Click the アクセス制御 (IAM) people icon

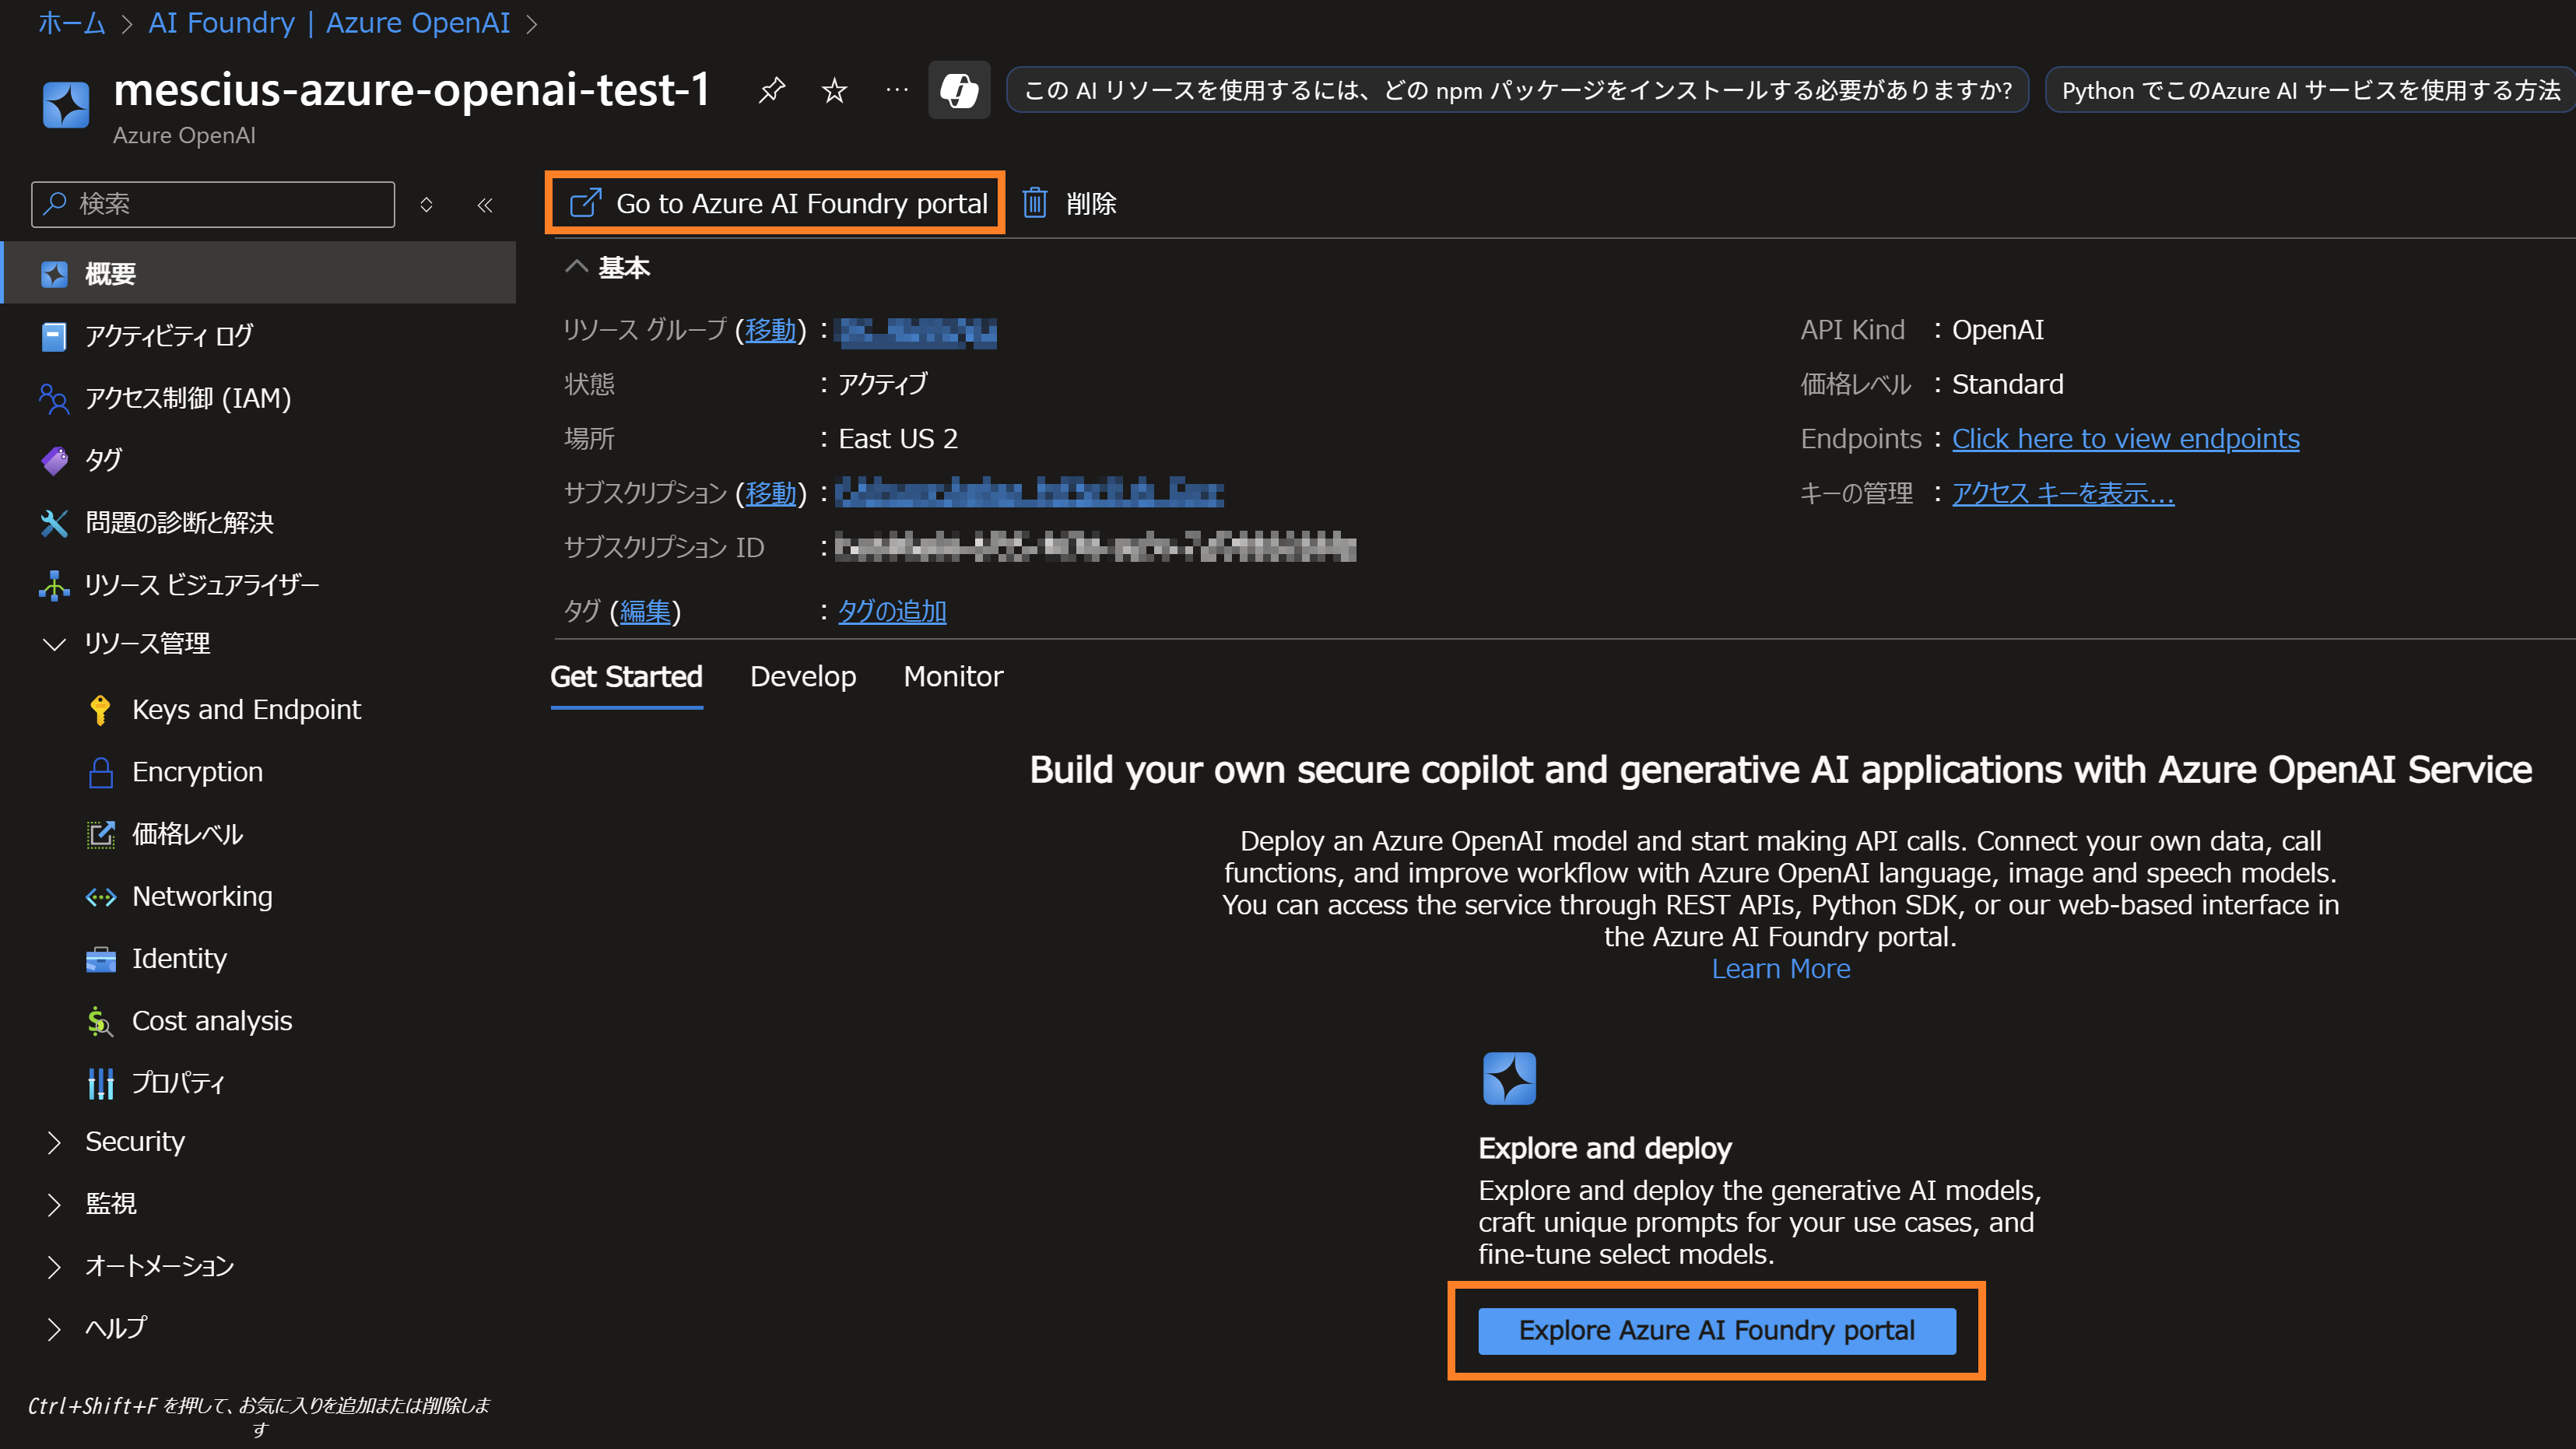pyautogui.click(x=54, y=398)
